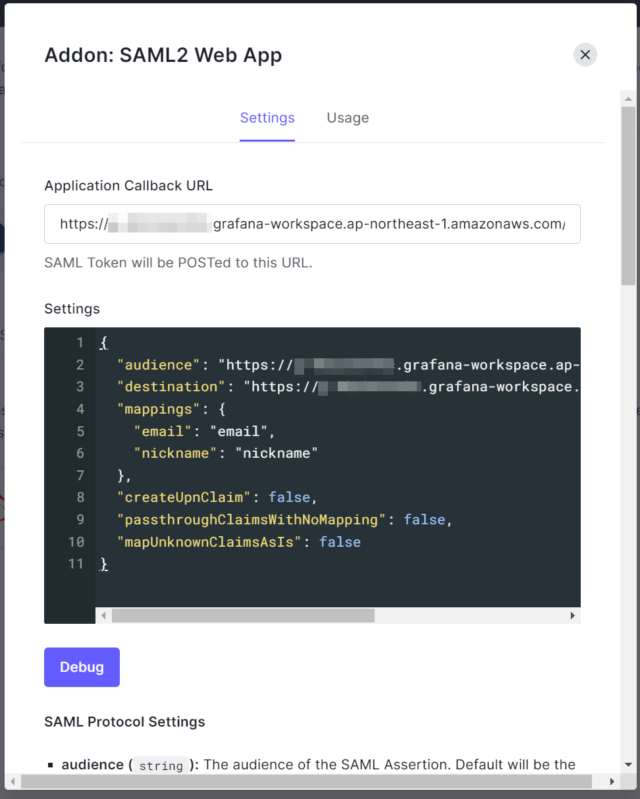Click the Settings label above the code editor
The width and height of the screenshot is (640, 799).
[x=72, y=309]
